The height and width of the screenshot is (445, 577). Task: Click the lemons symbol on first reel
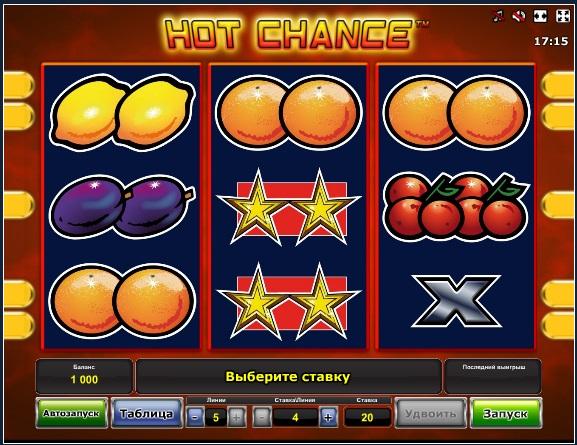click(x=122, y=112)
